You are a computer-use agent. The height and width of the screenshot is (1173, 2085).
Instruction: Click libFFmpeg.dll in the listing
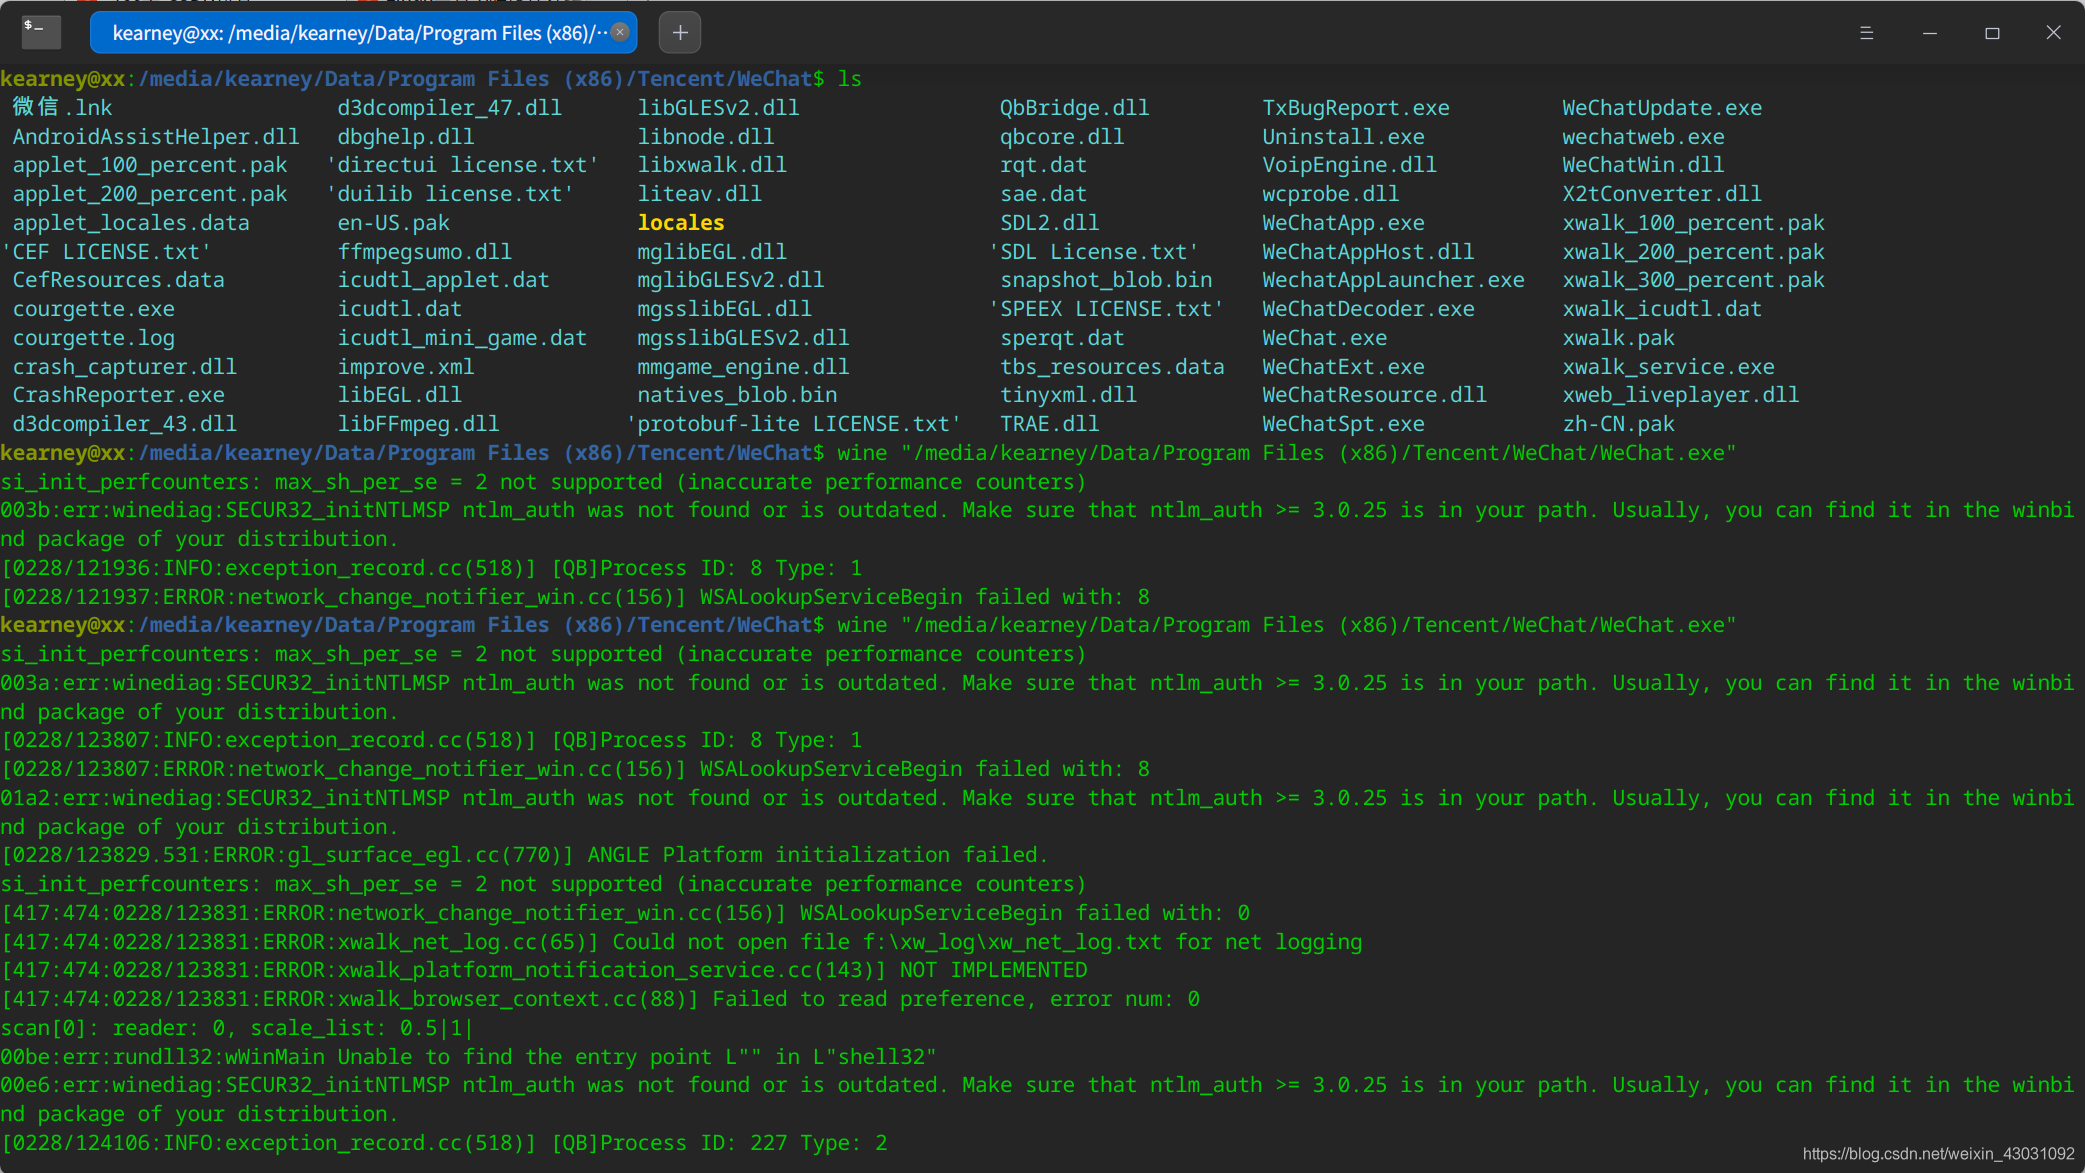(x=418, y=424)
